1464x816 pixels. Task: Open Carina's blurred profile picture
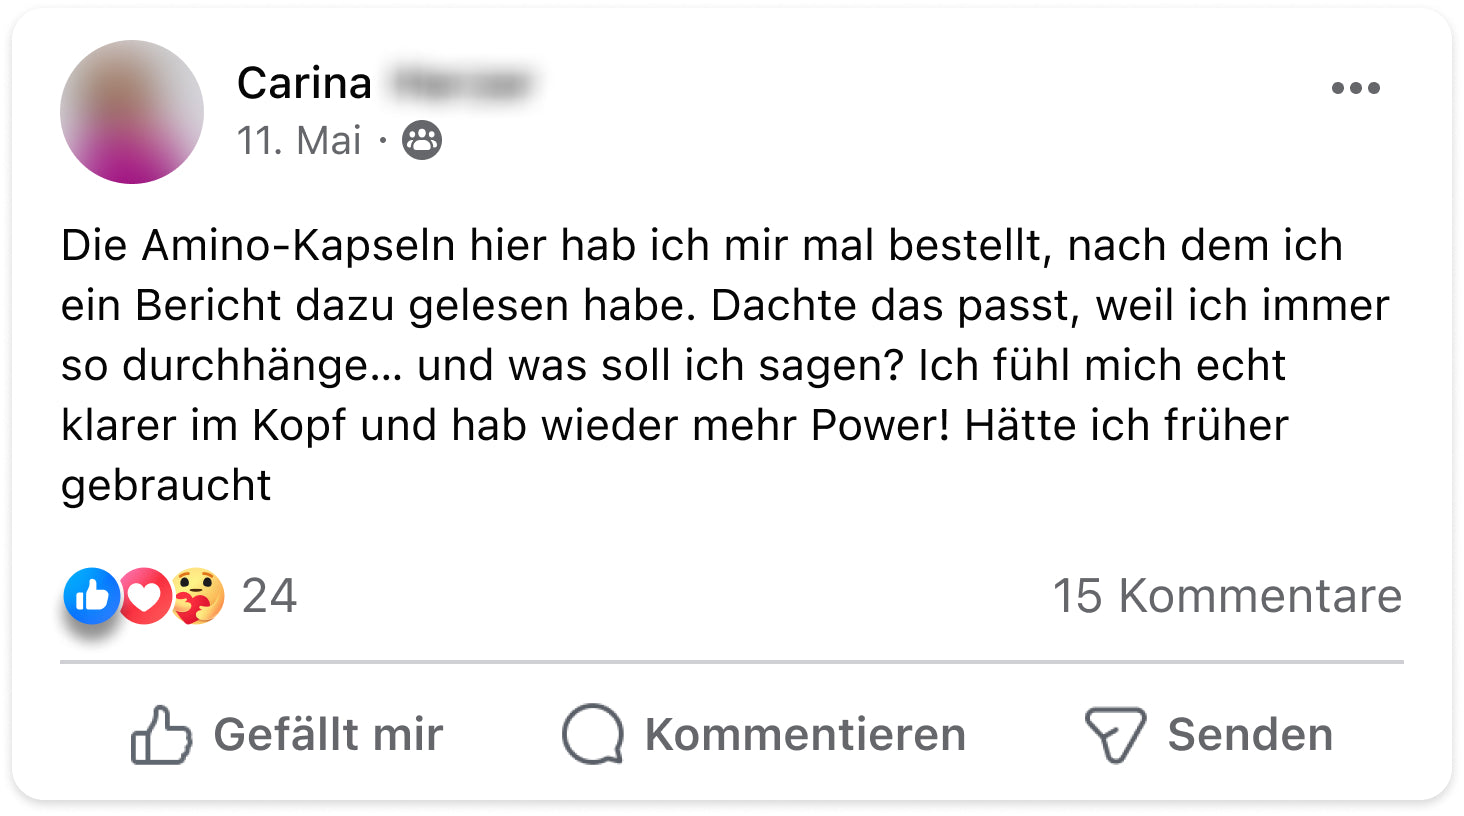[x=132, y=112]
